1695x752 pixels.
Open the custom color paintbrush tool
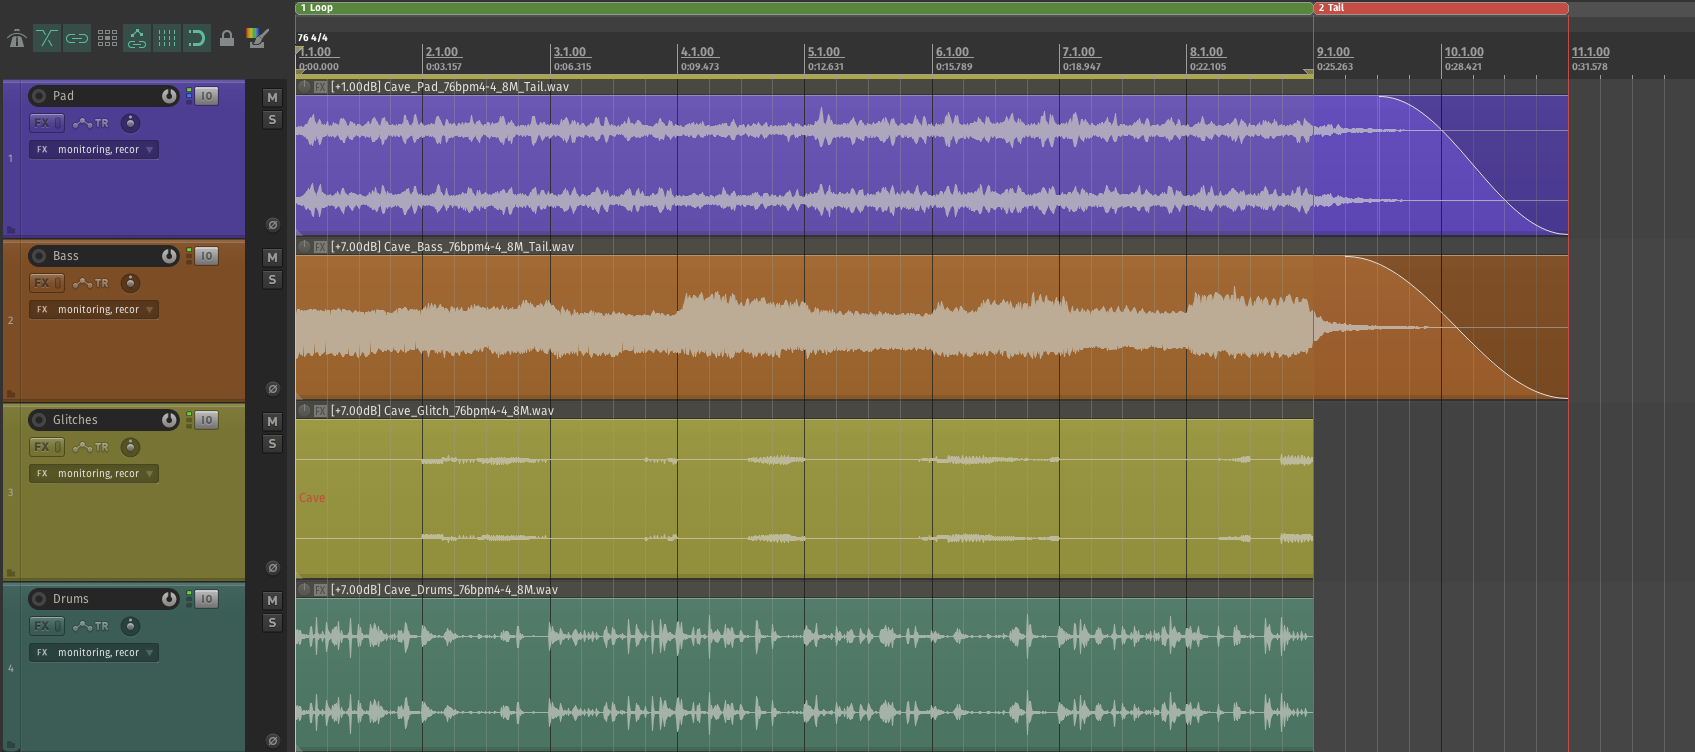click(x=257, y=39)
